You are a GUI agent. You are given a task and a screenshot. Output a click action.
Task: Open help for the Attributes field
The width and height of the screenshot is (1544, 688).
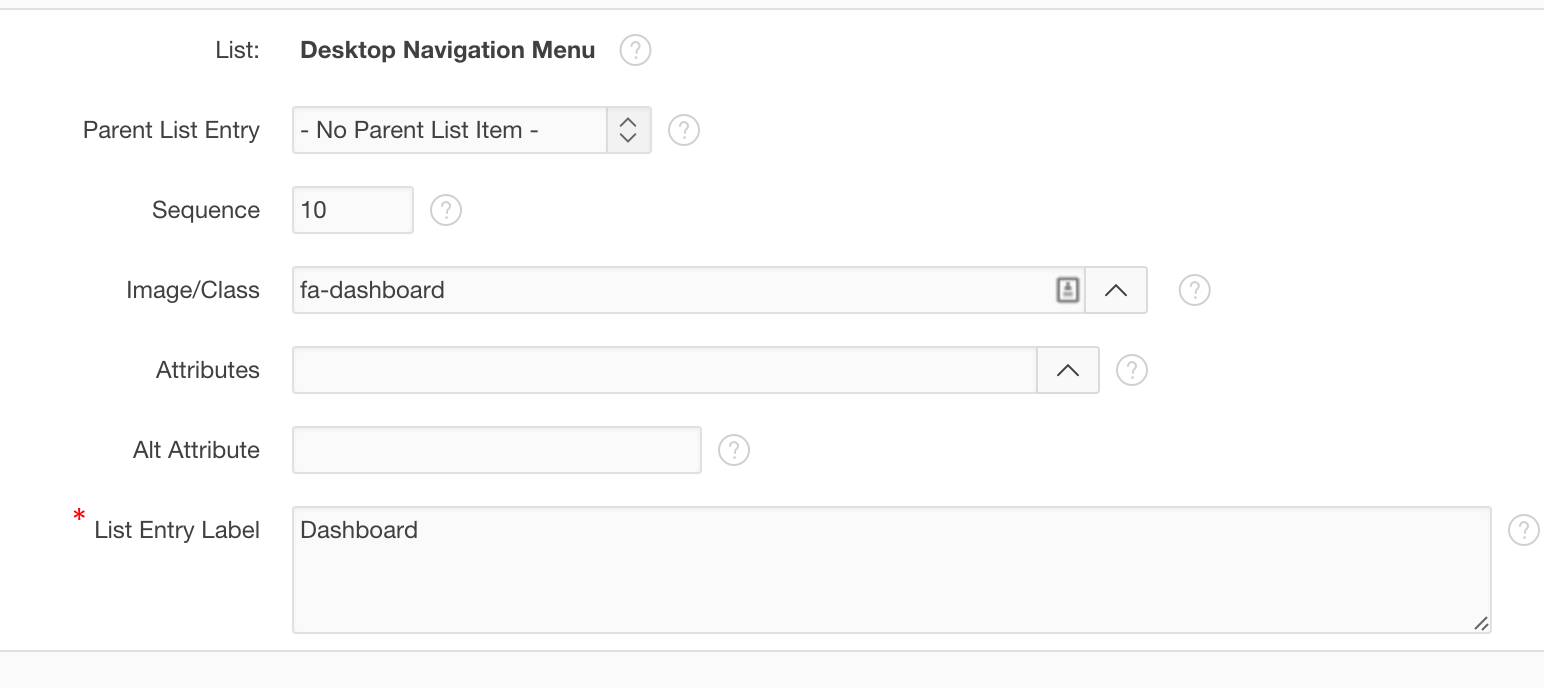[1131, 370]
